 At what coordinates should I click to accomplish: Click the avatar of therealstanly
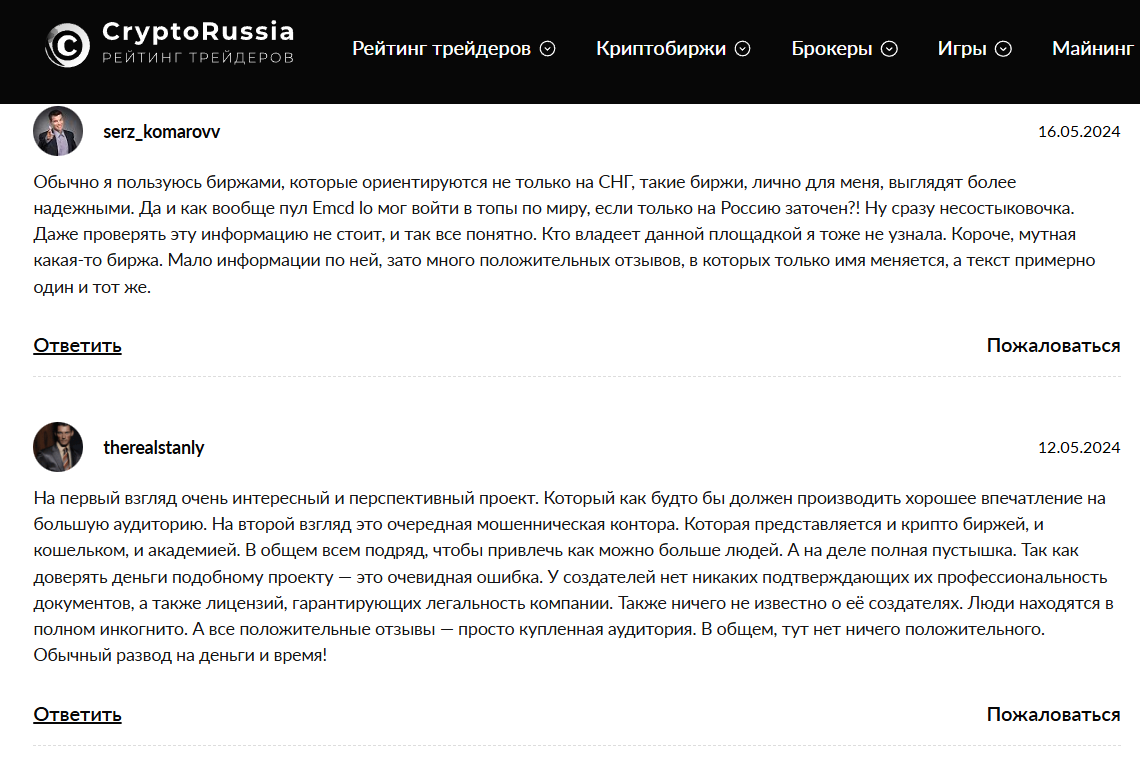(x=58, y=447)
